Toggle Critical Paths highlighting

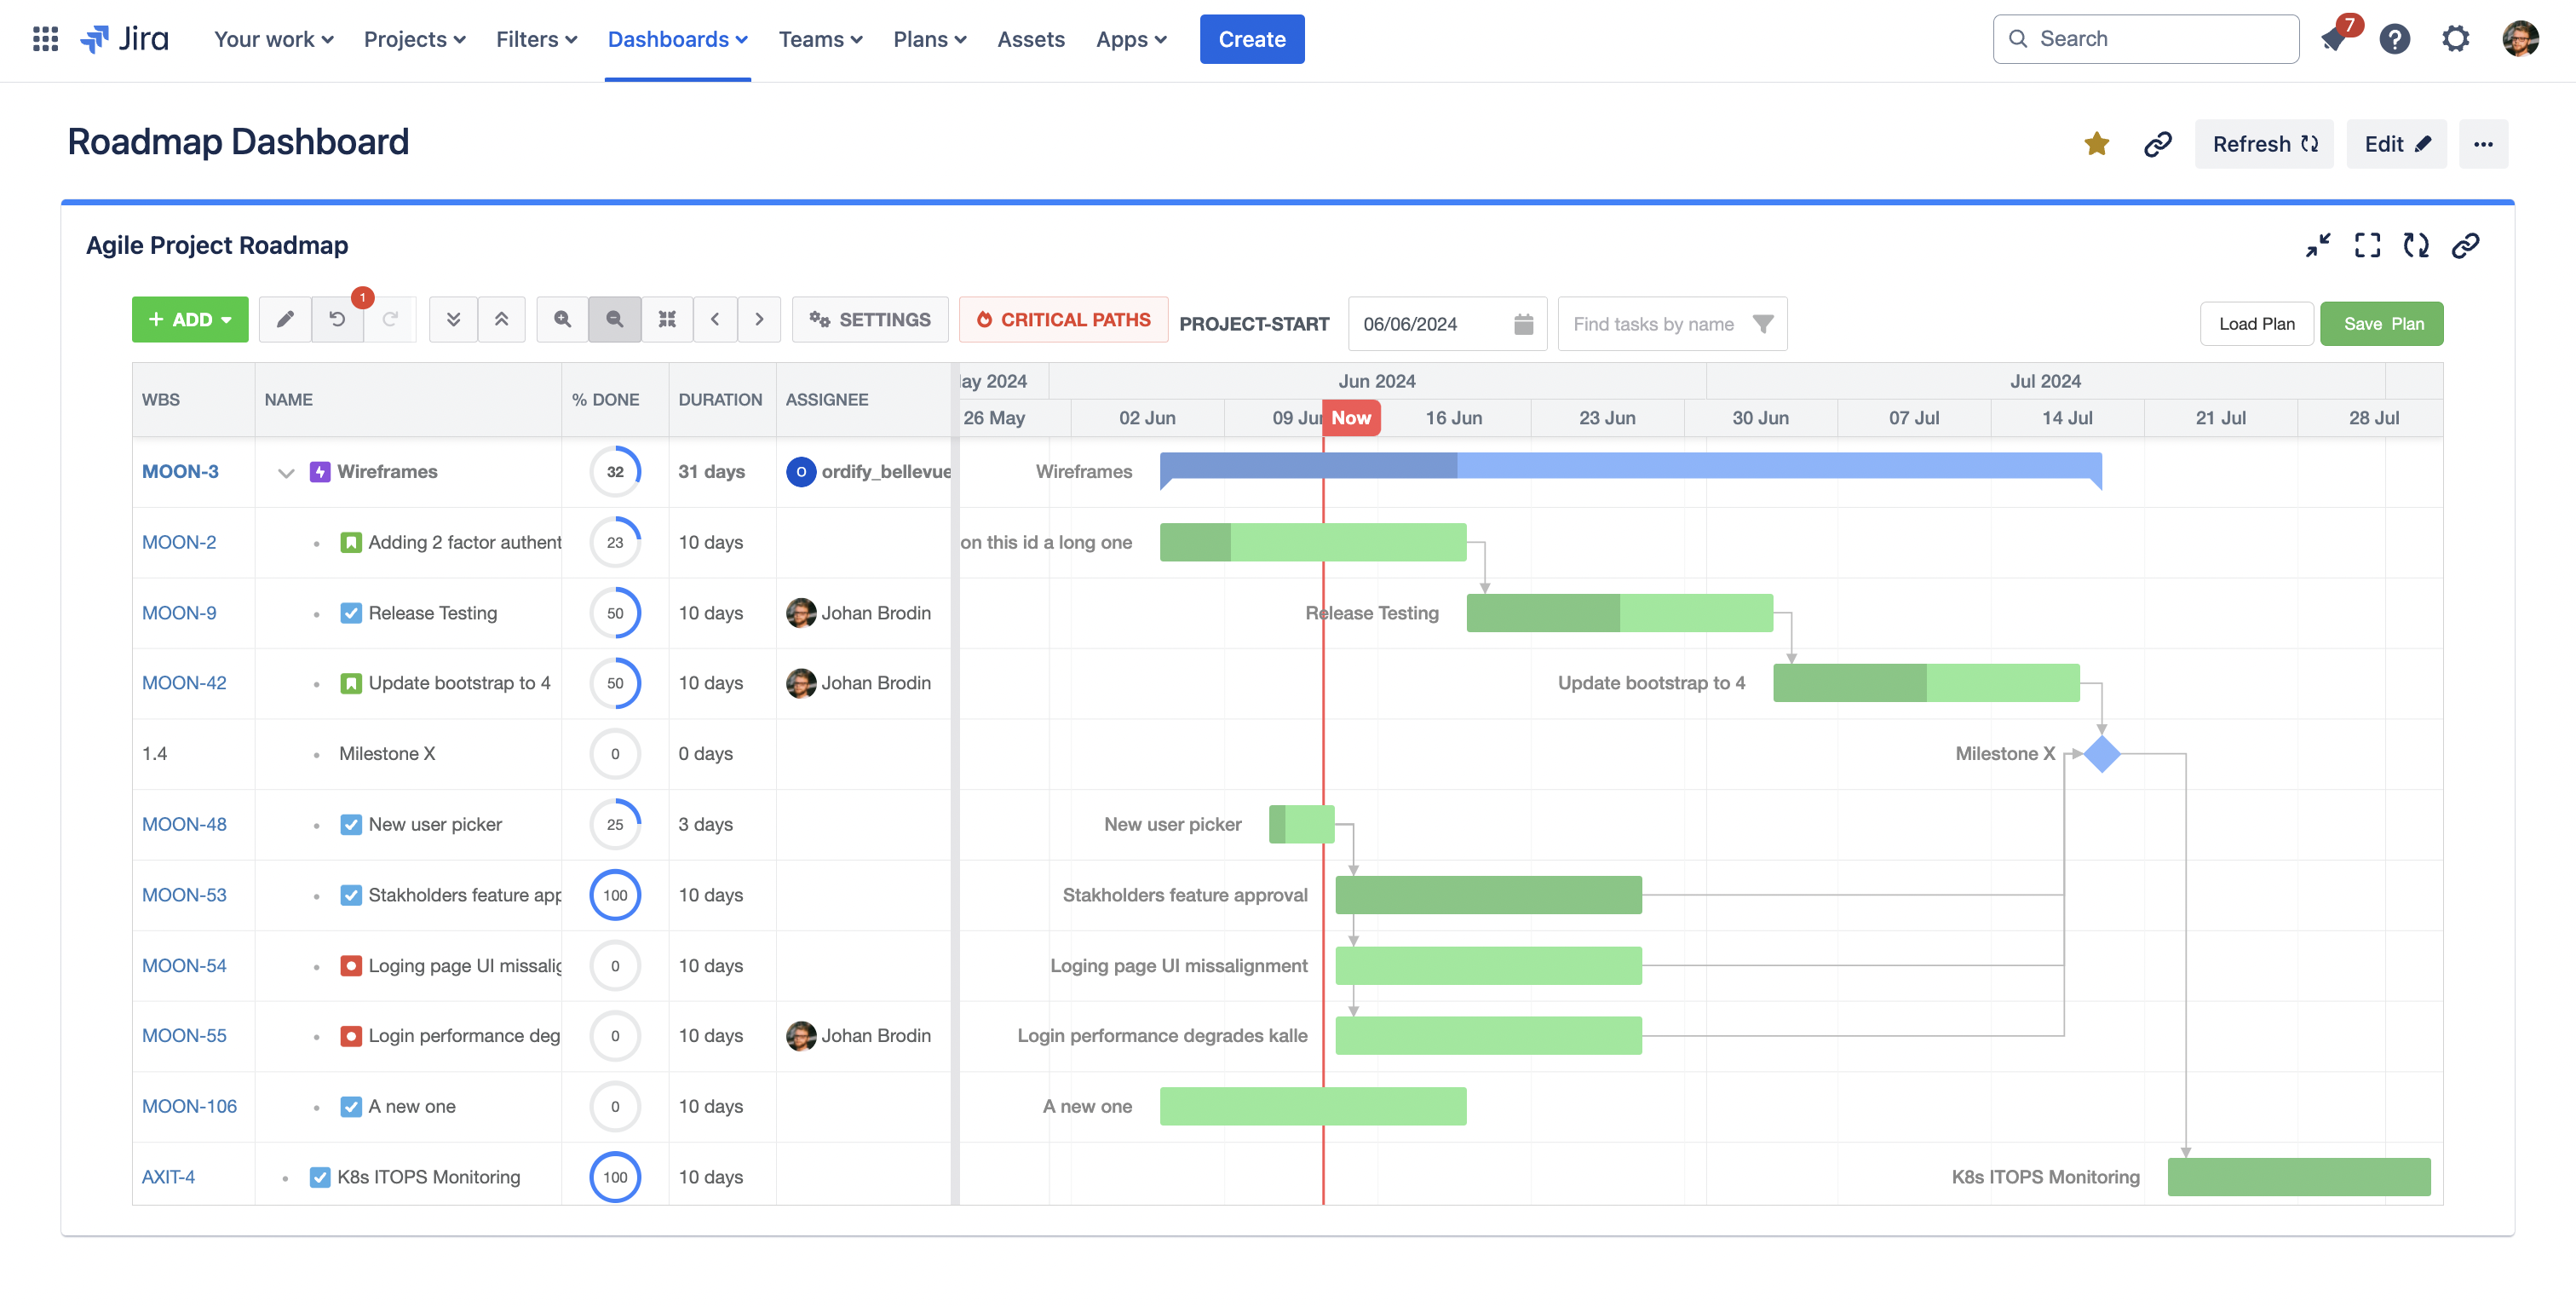pos(1063,320)
